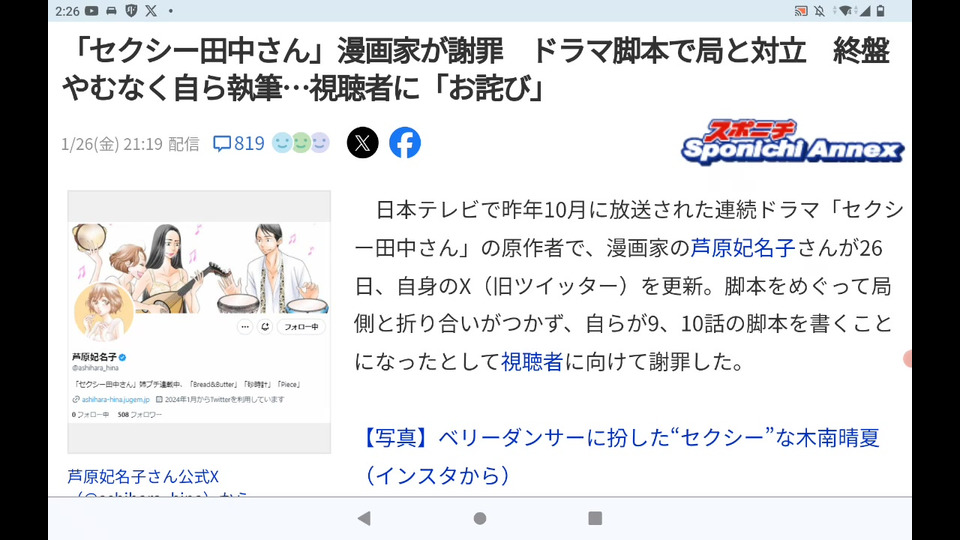960x540 pixels.
Task: Enlarge the X profile screenshot thumbnail
Action: click(199, 321)
